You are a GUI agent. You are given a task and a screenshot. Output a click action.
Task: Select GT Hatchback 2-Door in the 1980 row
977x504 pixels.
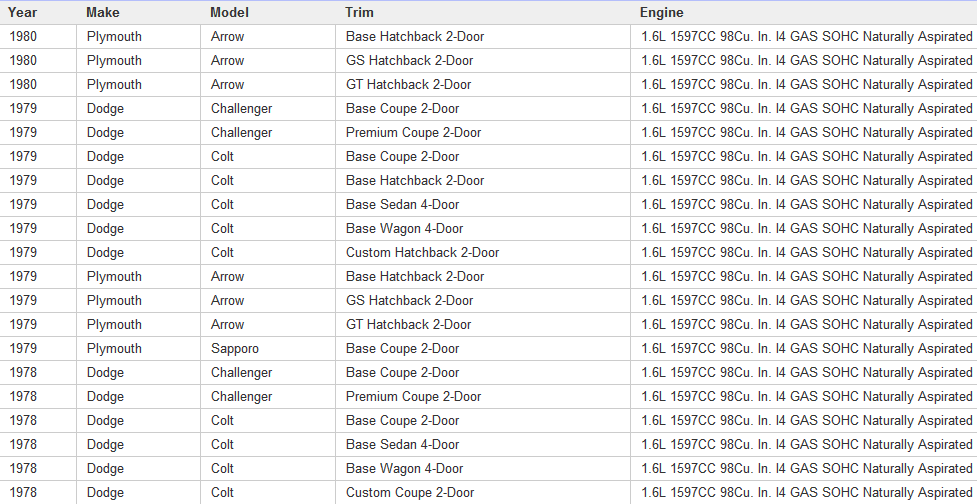point(408,84)
